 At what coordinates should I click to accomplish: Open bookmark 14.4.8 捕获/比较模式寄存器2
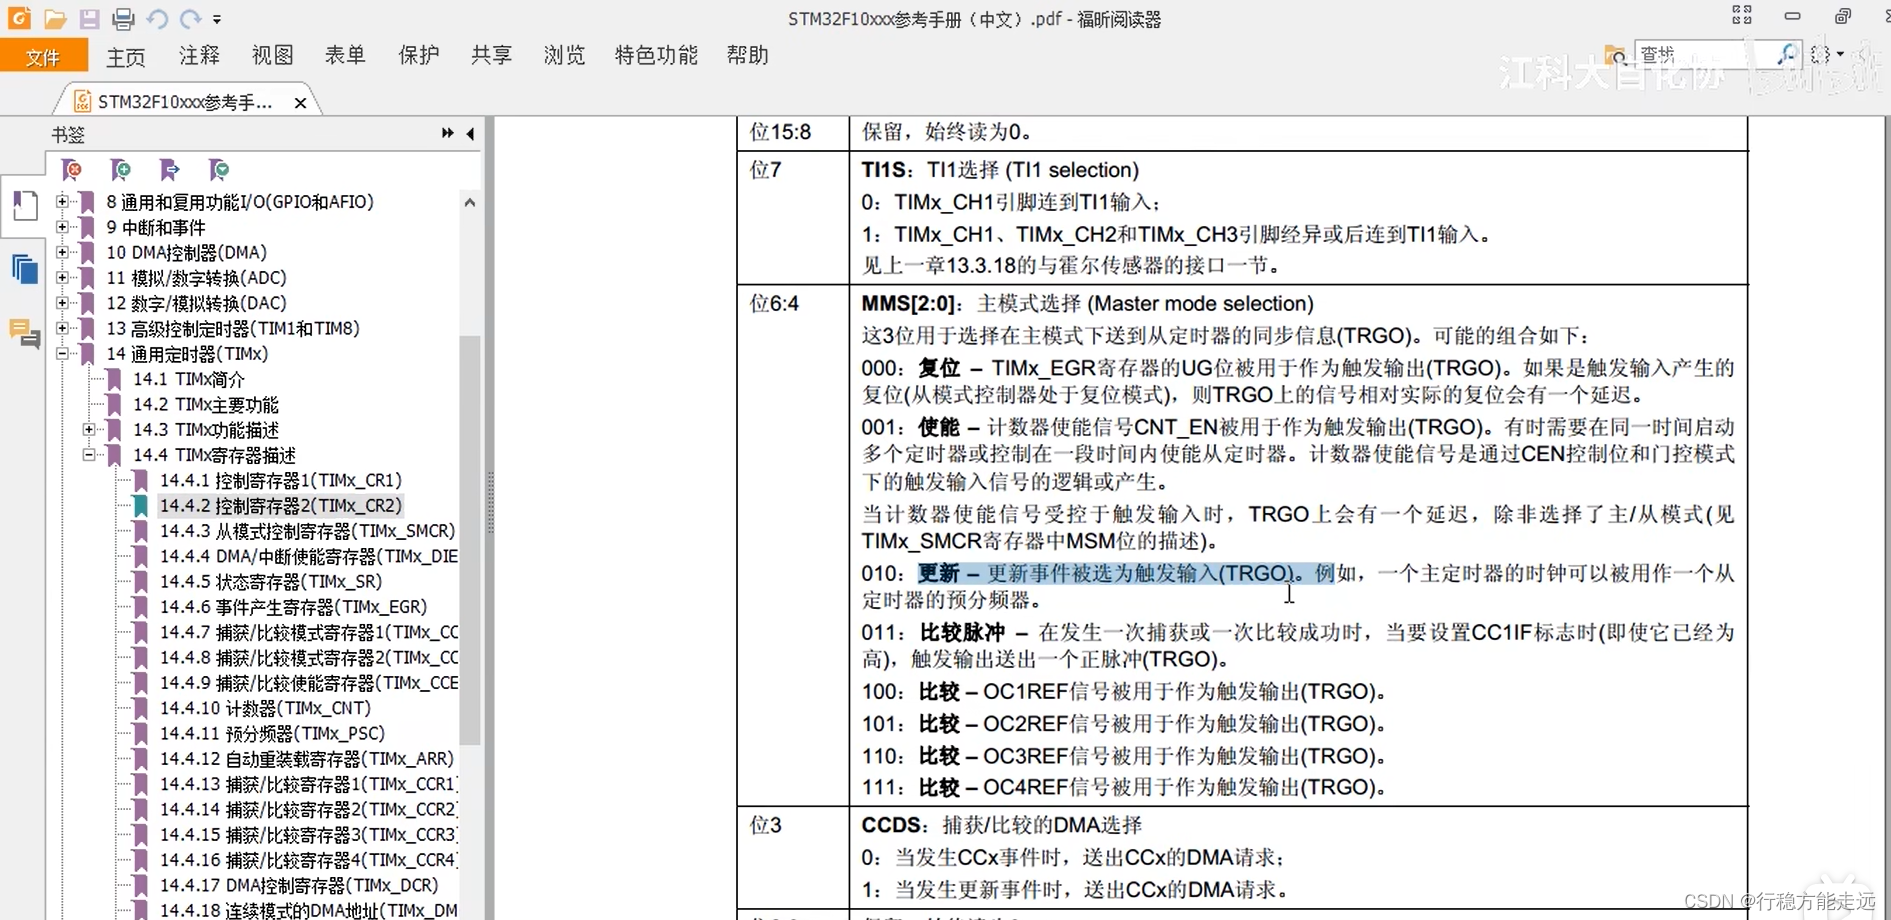[309, 657]
